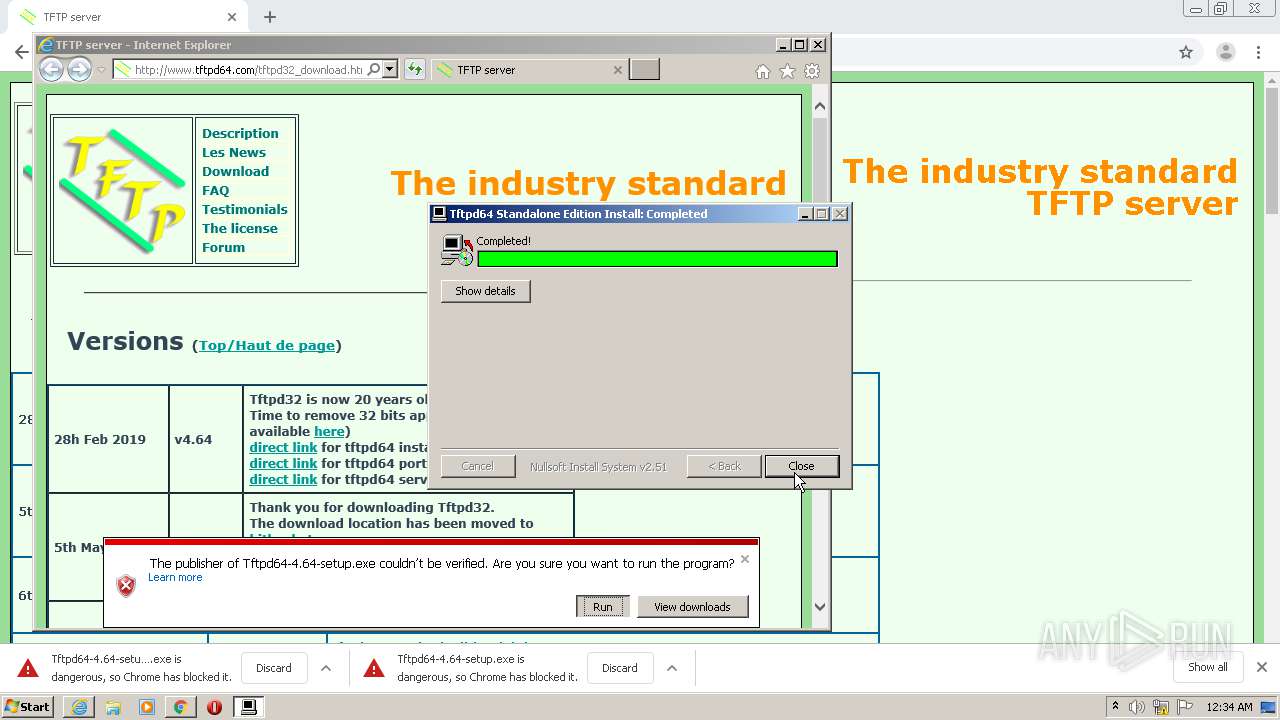
Task: Close the TFTP server tab in IE
Action: tap(617, 70)
